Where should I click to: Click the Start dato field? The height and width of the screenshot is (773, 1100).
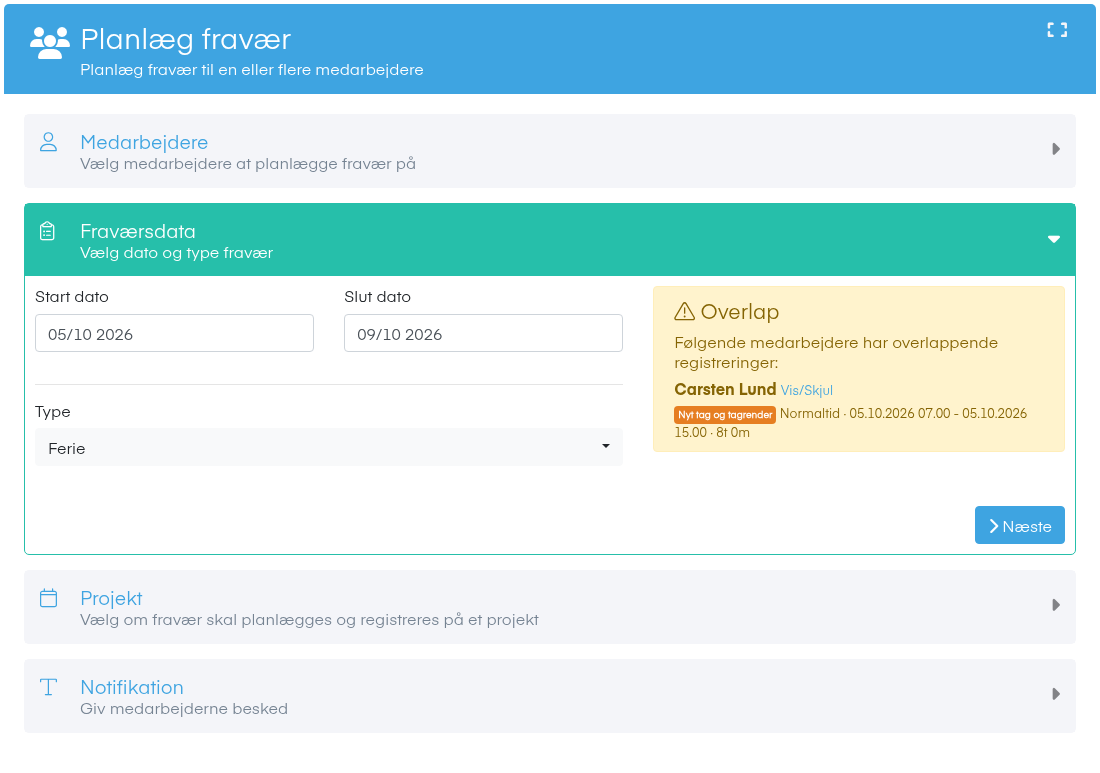point(174,333)
